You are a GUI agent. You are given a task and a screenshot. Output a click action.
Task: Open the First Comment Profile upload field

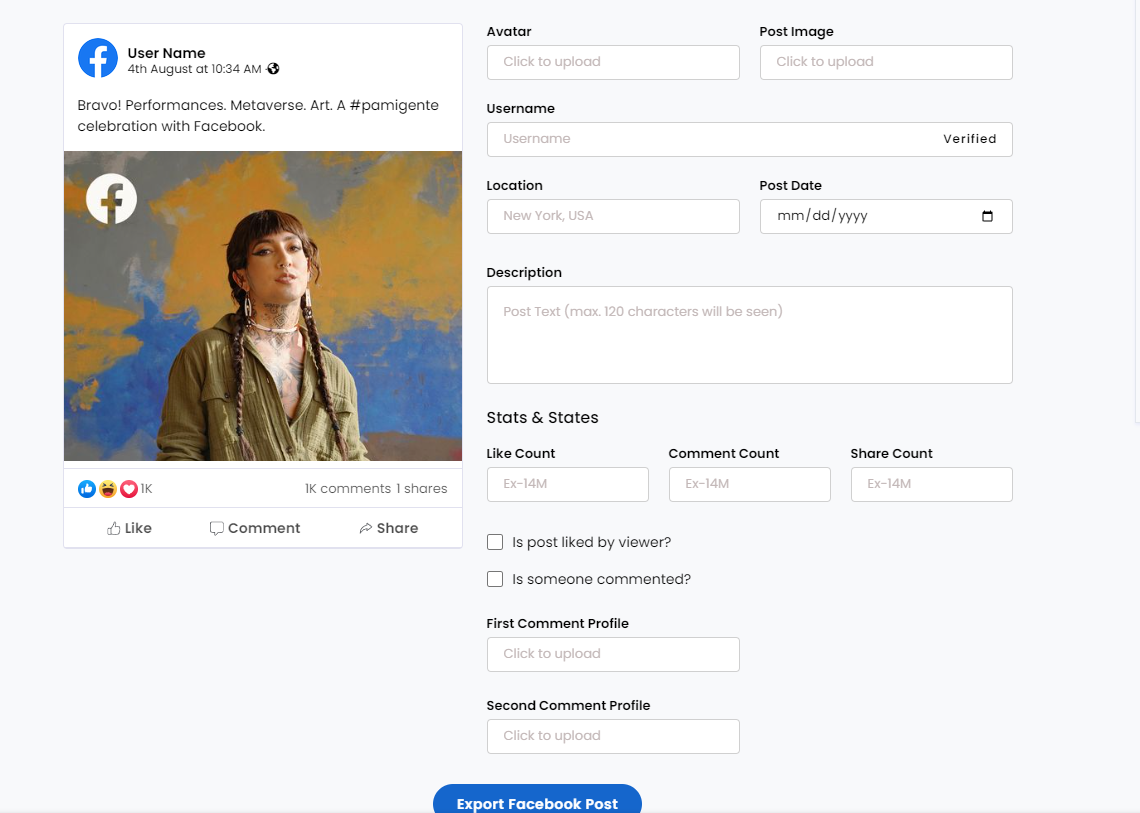[613, 654]
